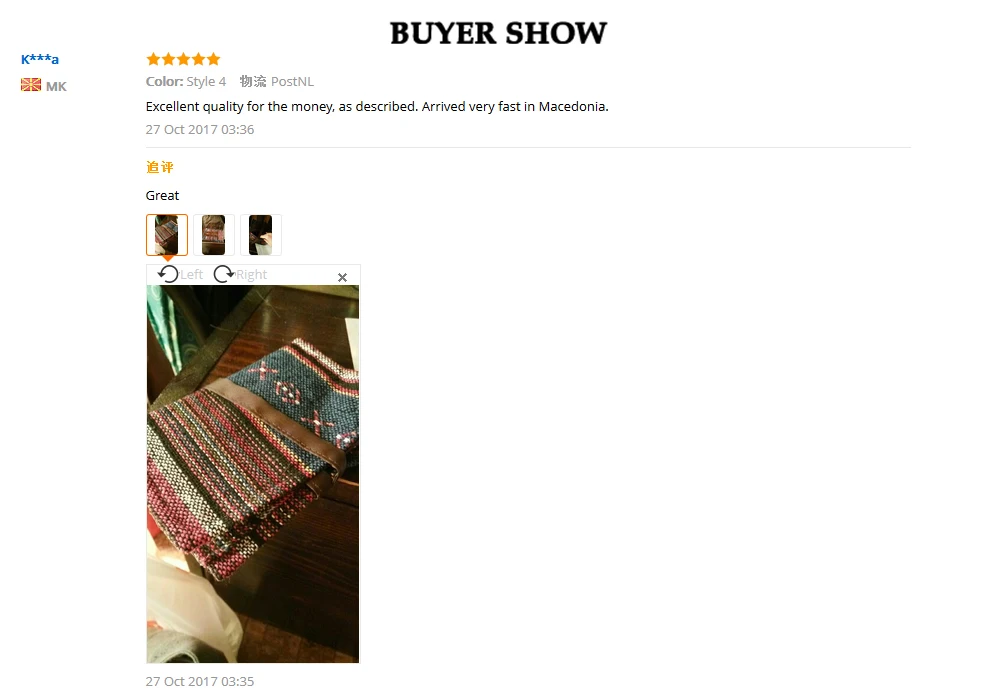Click the five-star rating icons
The height and width of the screenshot is (696, 1000).
pos(183,59)
